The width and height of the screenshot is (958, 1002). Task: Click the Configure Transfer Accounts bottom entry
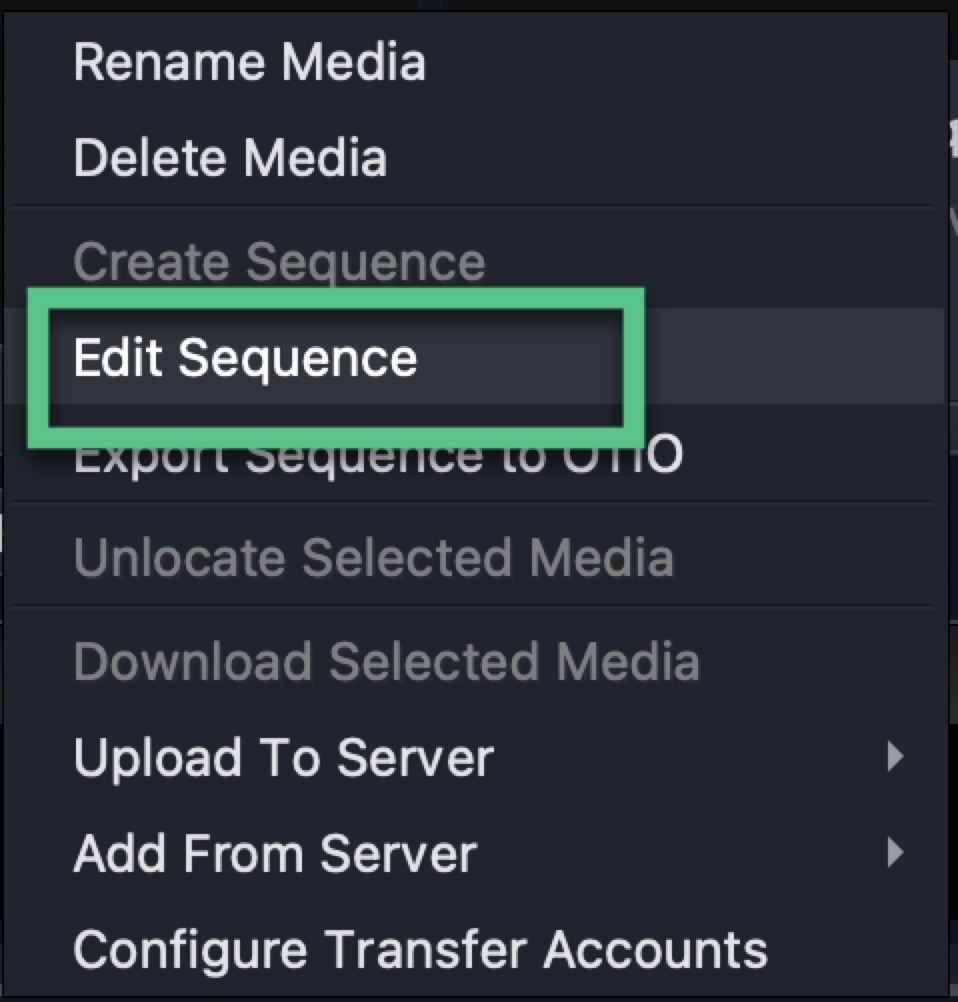[420, 948]
